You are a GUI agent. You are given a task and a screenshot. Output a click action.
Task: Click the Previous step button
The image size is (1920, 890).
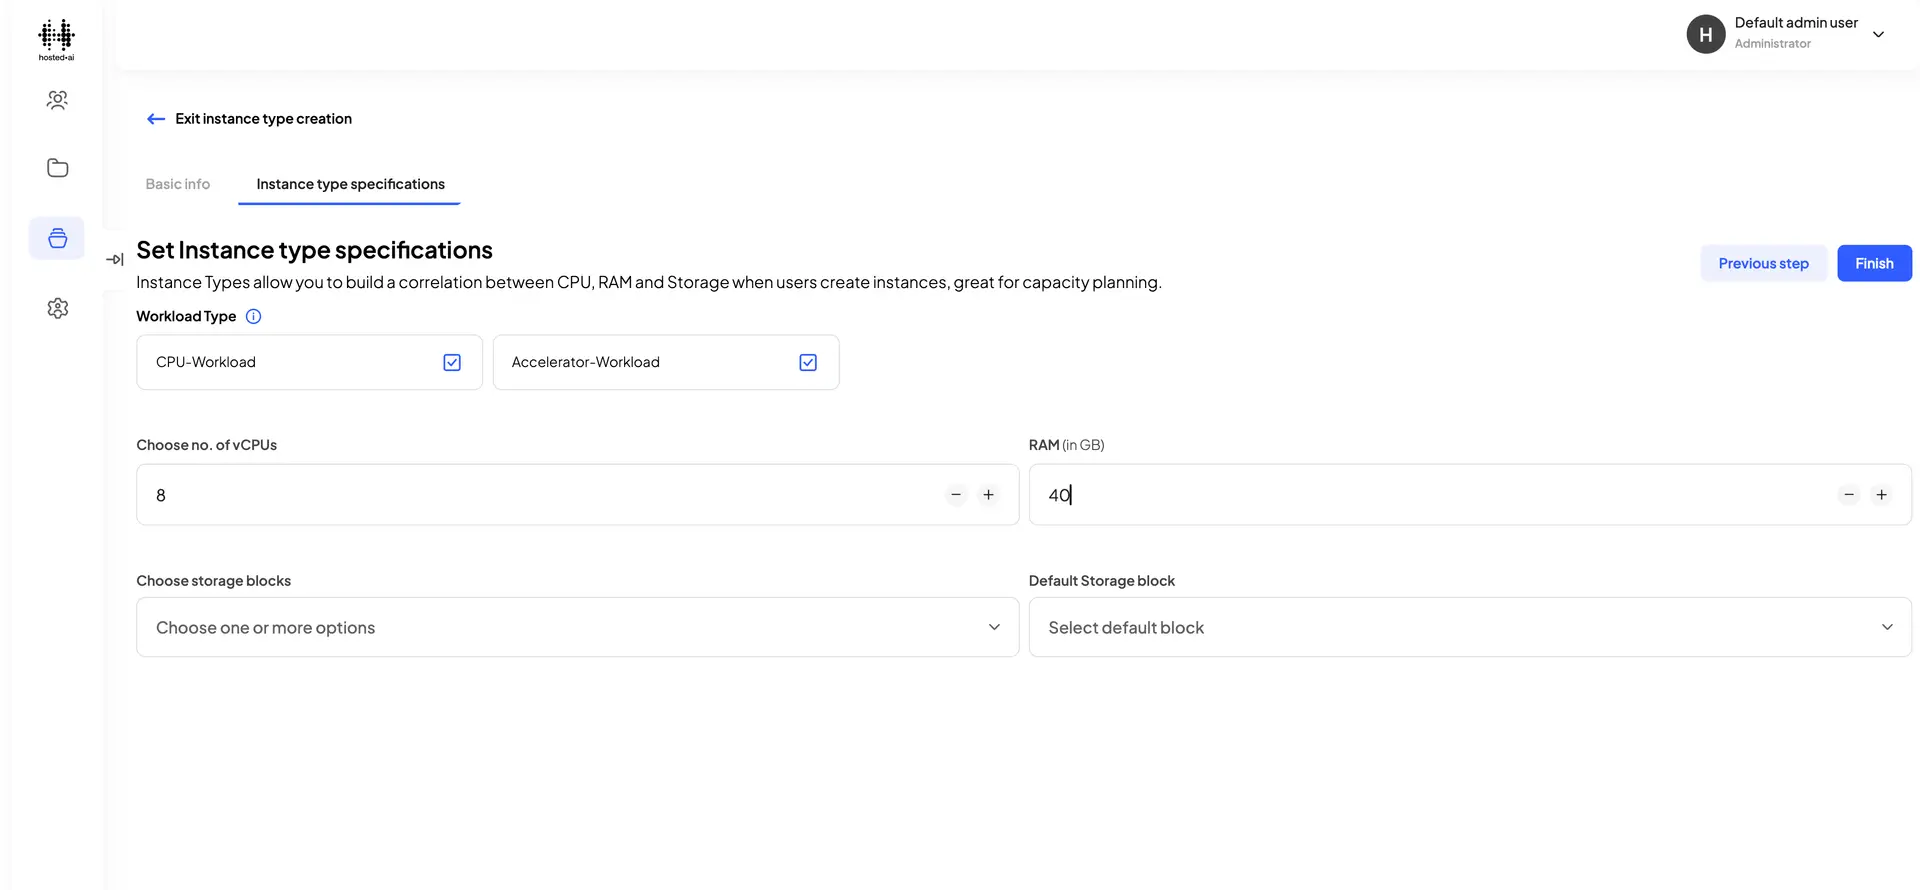point(1764,263)
